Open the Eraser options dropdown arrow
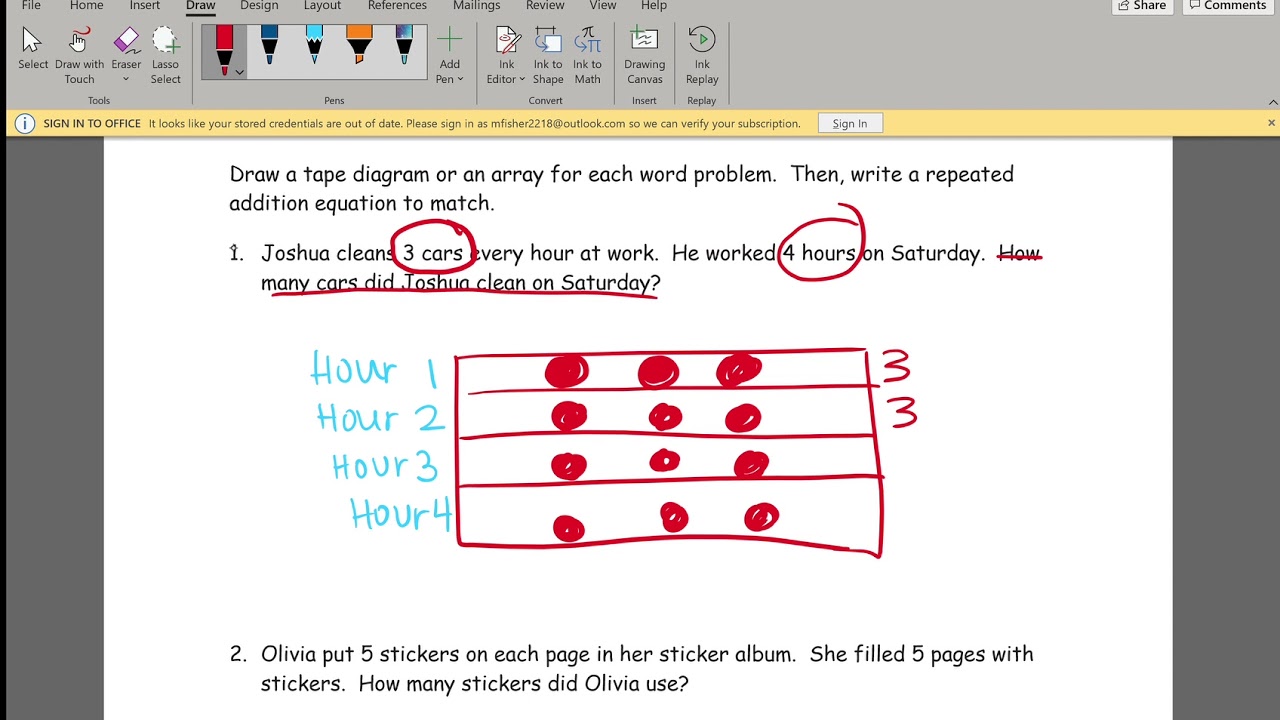The width and height of the screenshot is (1280, 720). (x=126, y=79)
